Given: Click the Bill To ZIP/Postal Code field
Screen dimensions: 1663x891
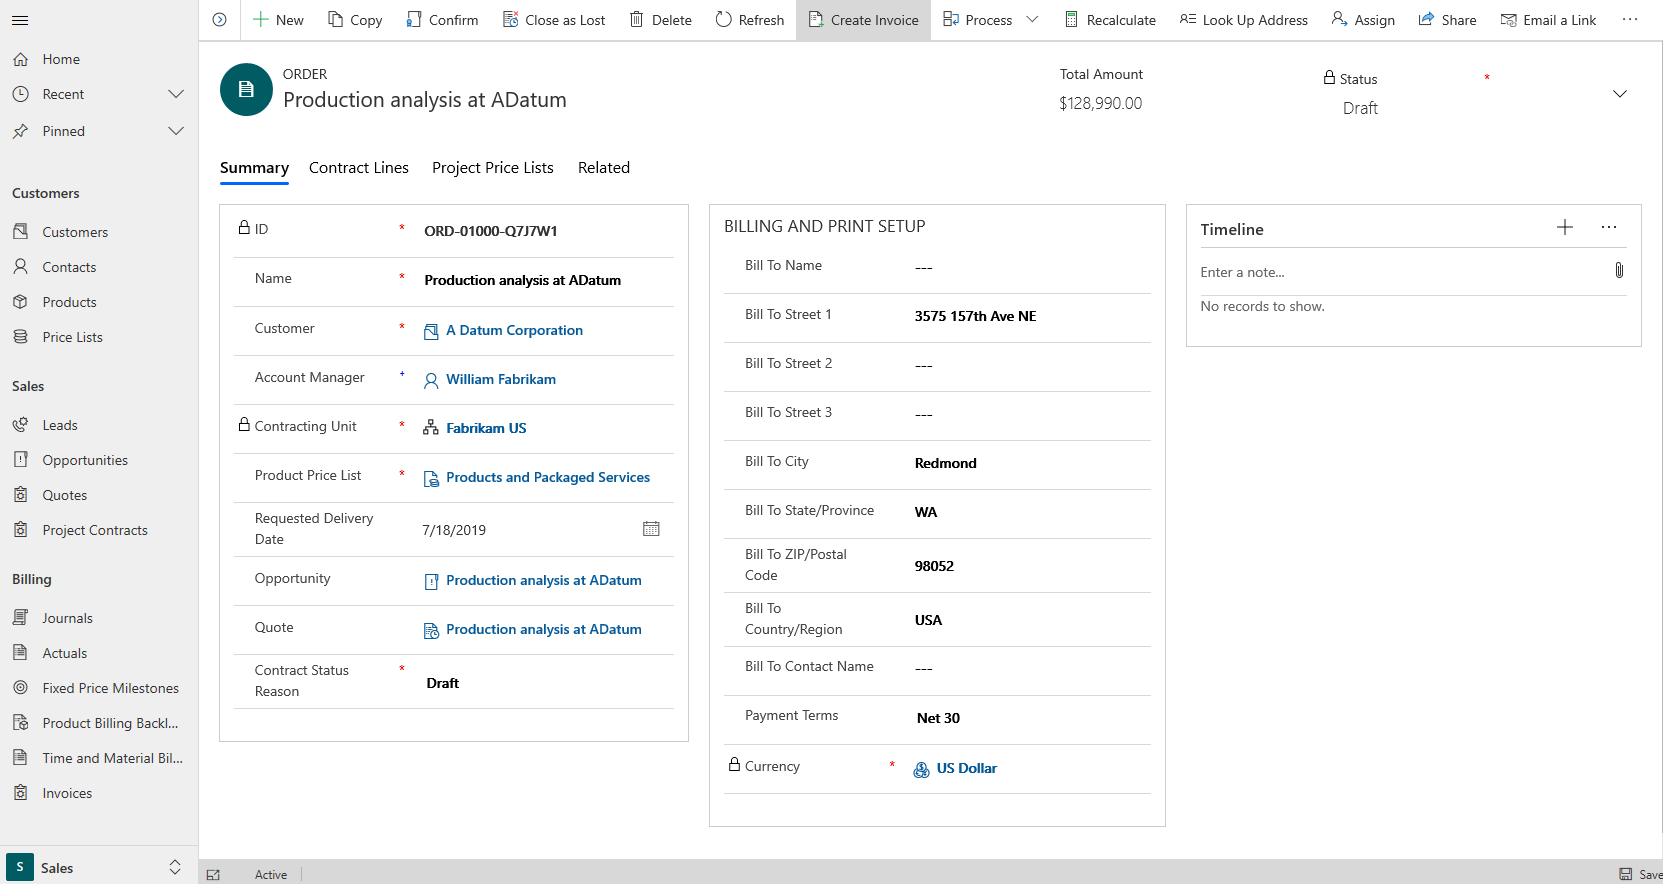Looking at the screenshot, I should 1031,566.
